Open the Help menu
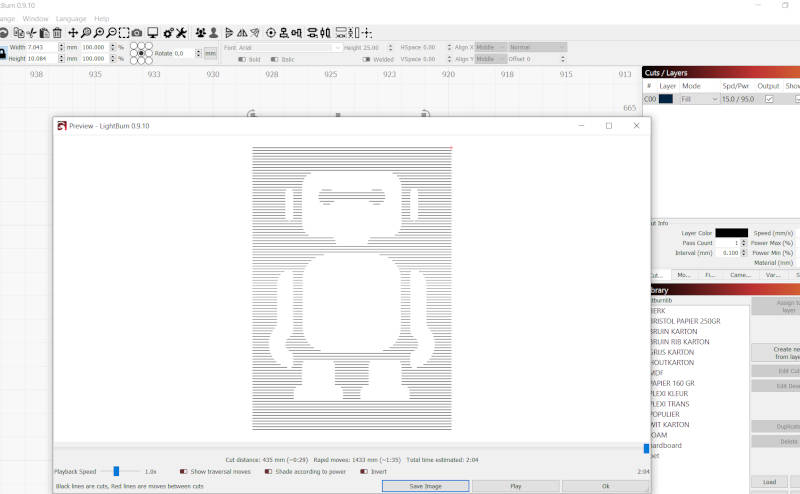 102,18
